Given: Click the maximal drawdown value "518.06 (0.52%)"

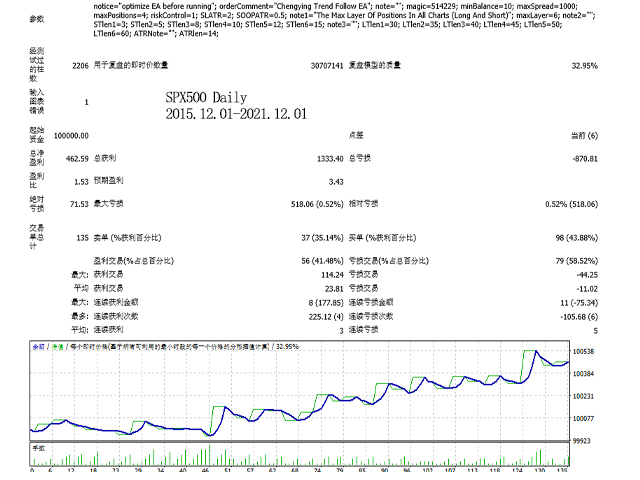Looking at the screenshot, I should click(x=317, y=204).
